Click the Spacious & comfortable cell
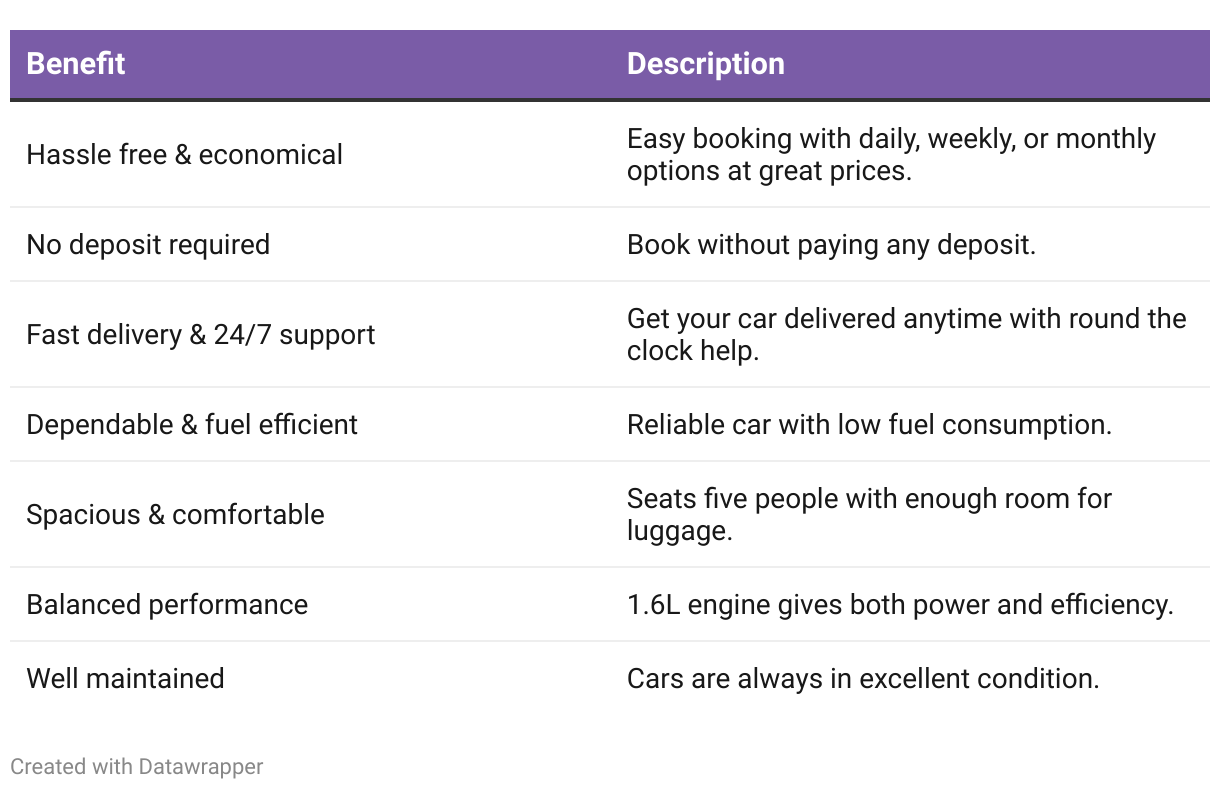 175,515
